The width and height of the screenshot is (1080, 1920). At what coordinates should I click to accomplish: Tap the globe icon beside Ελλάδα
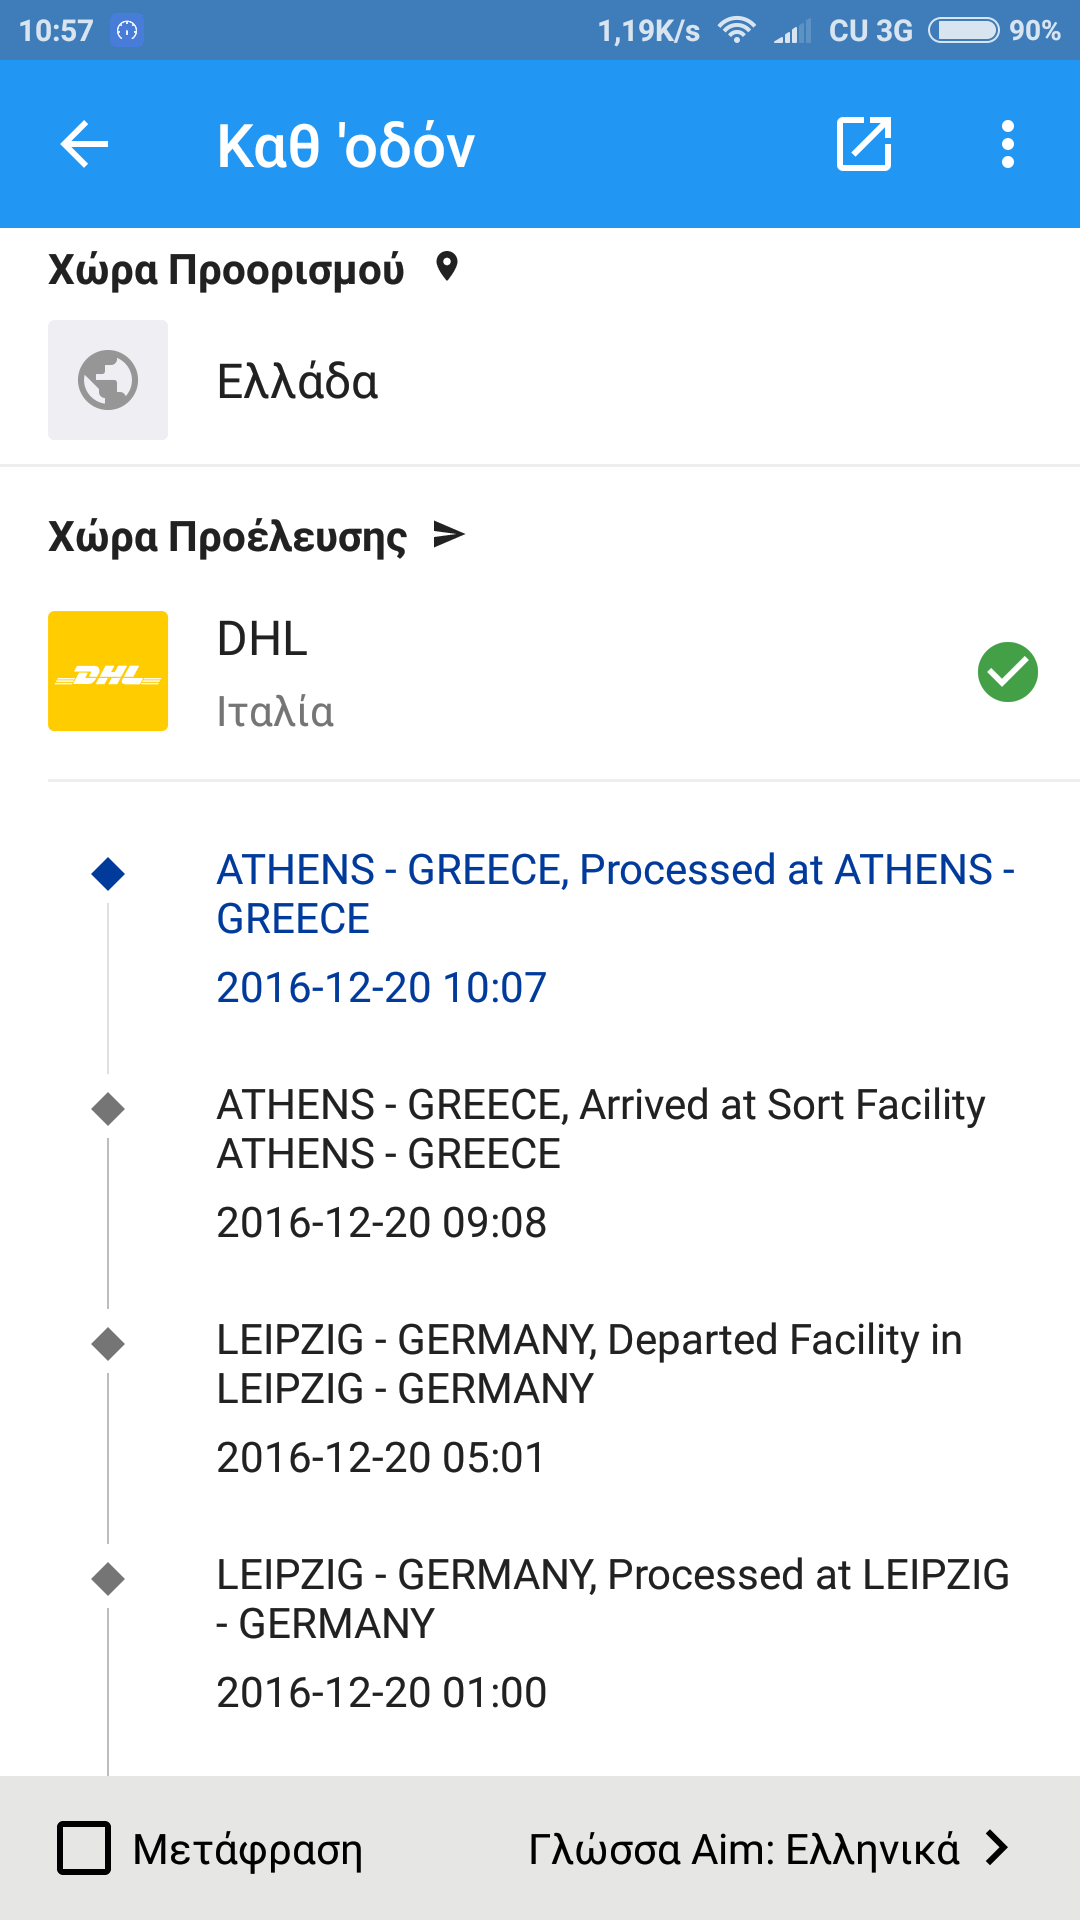108,380
